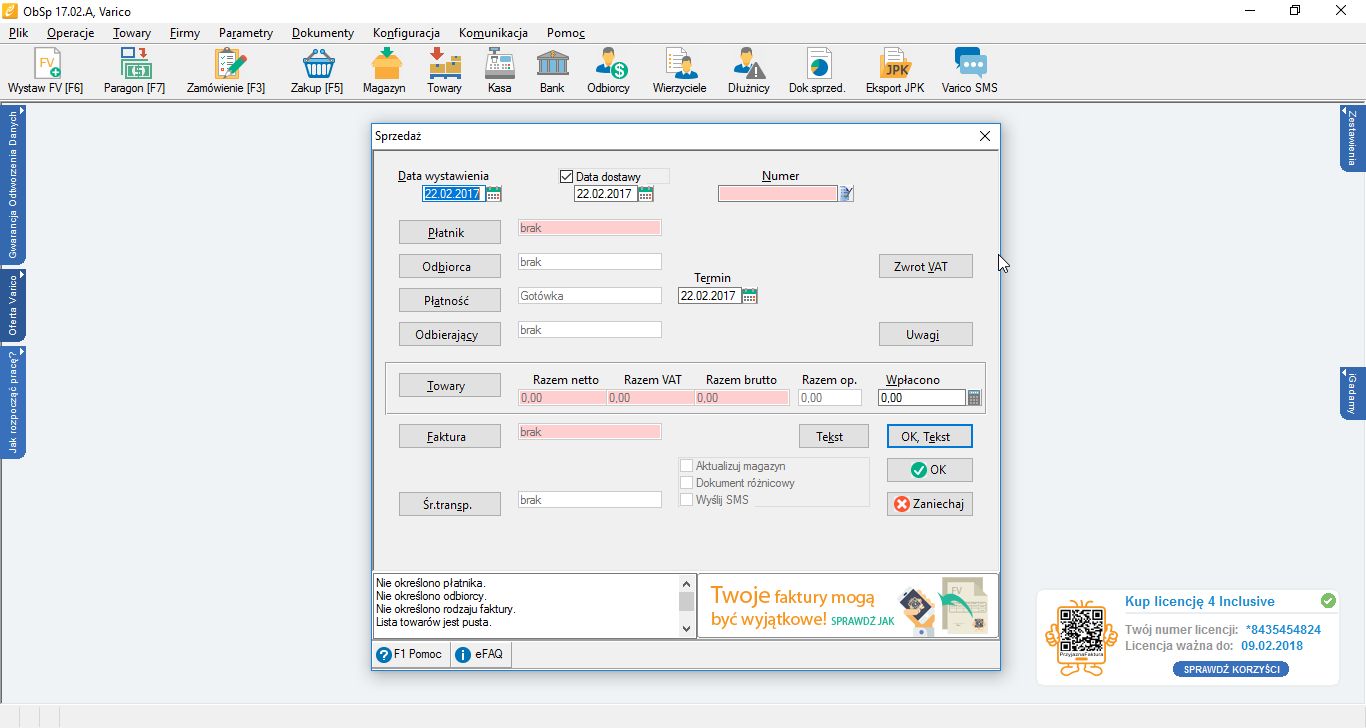
Task: Toggle the Aktualizuj magazyn checkbox
Action: point(686,466)
